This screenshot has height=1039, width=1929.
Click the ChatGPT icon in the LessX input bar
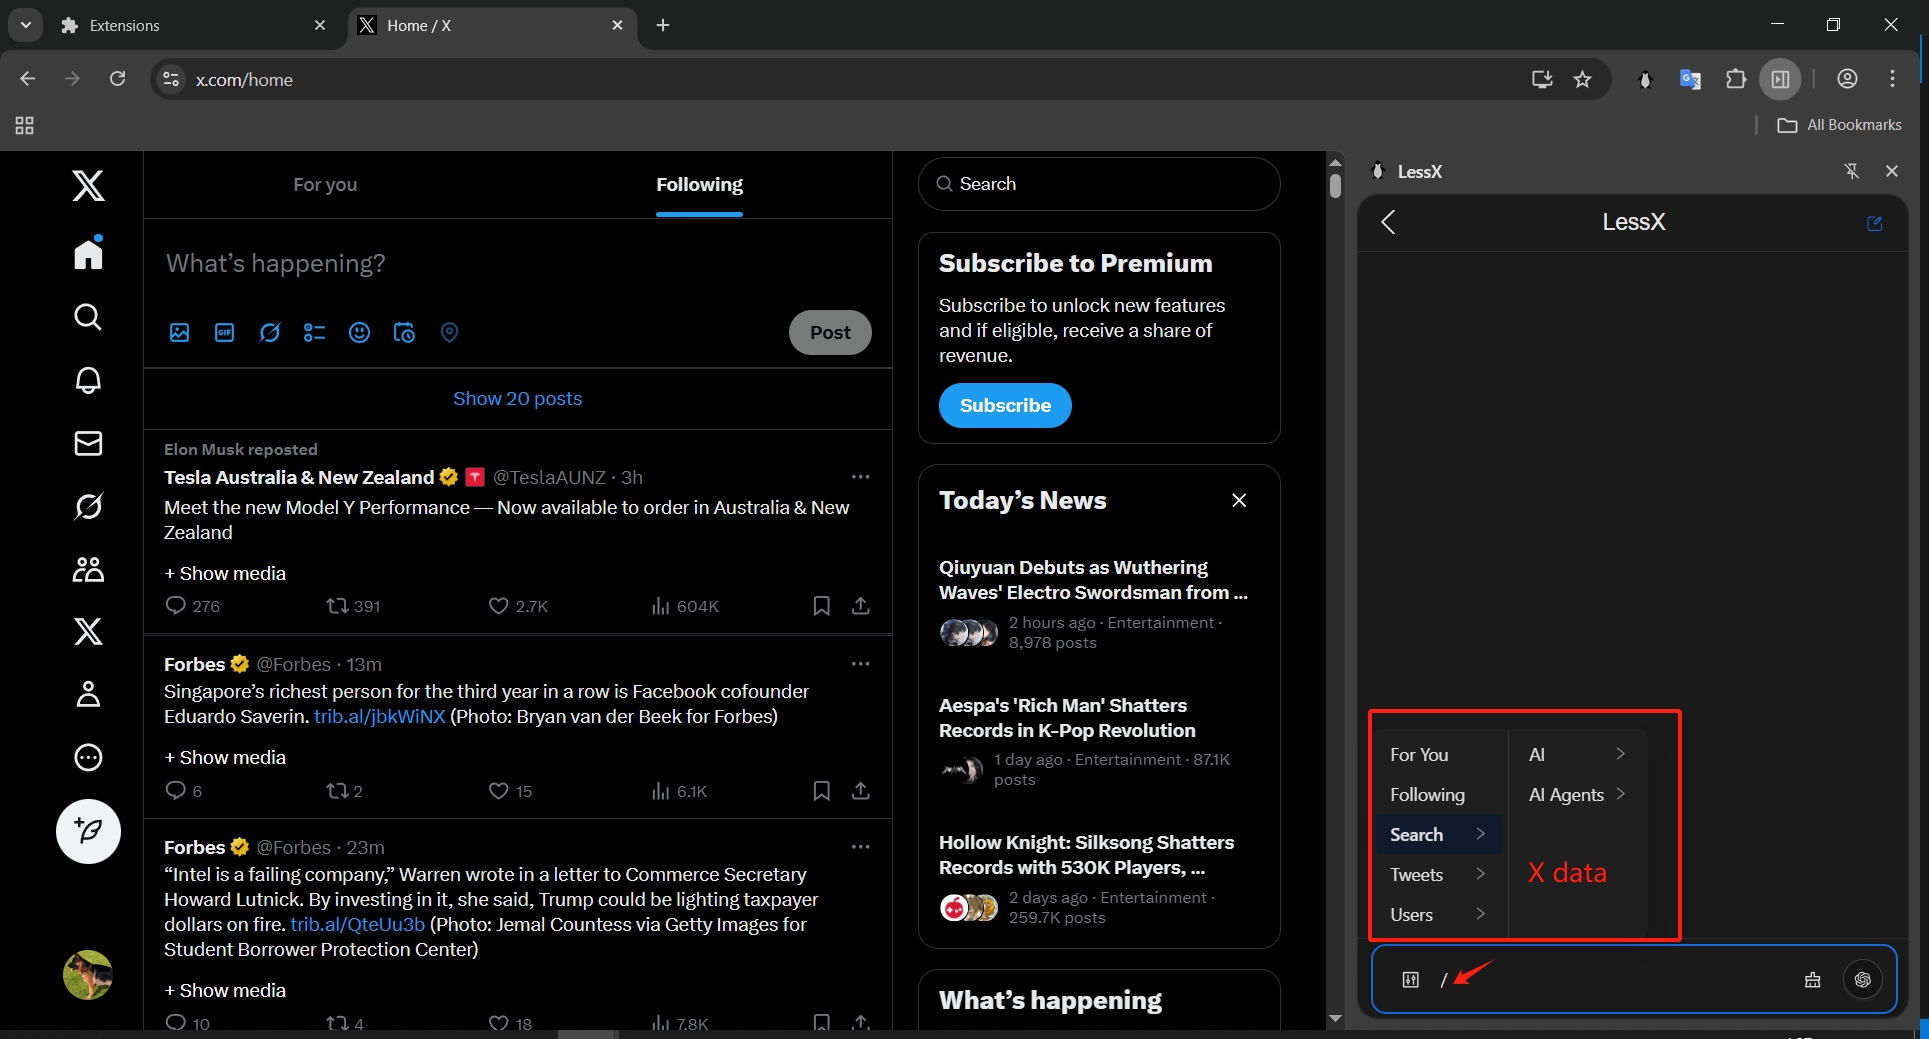pos(1862,980)
